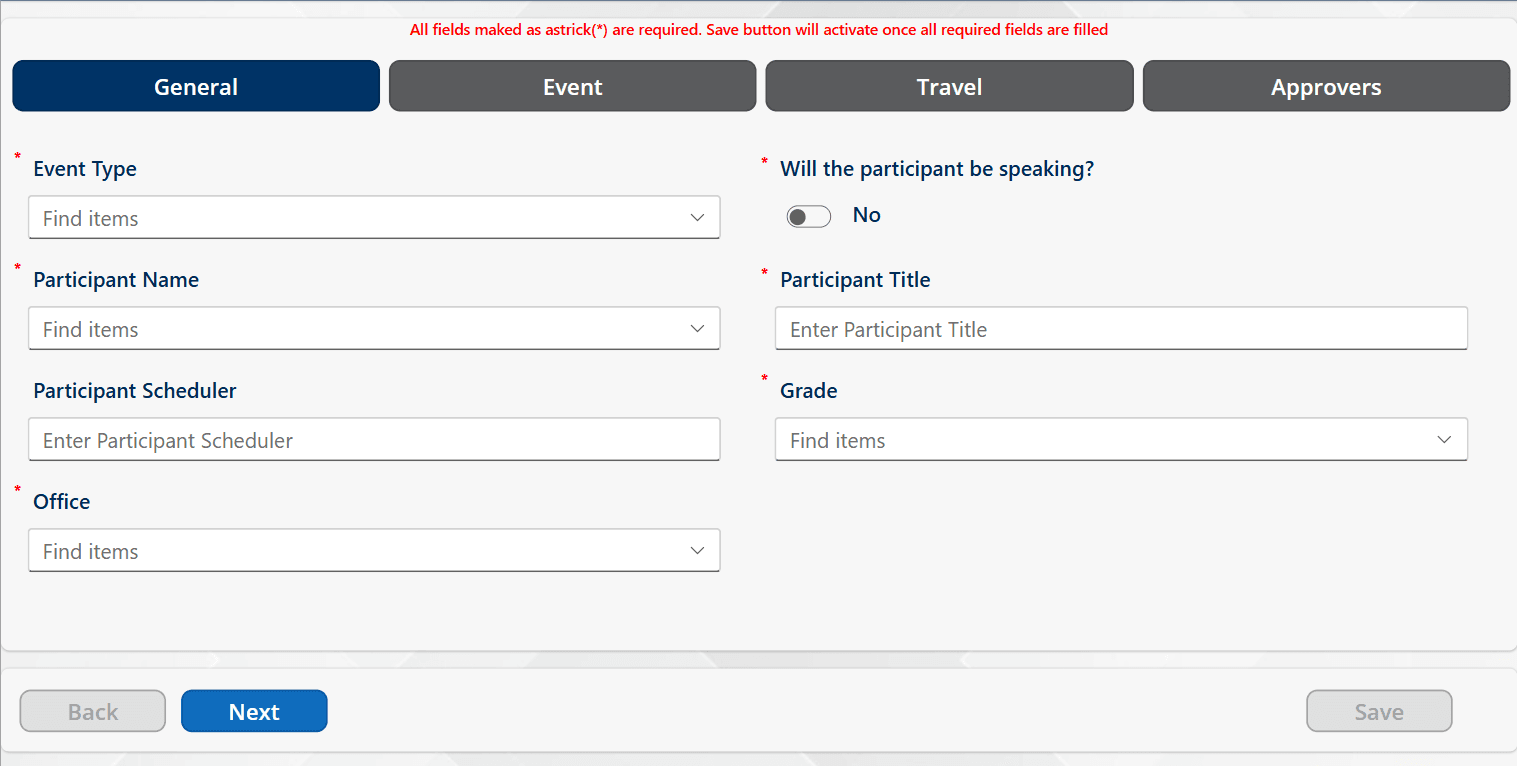Image resolution: width=1517 pixels, height=766 pixels.
Task: Open the Office find items combo box
Action: pyautogui.click(x=374, y=550)
